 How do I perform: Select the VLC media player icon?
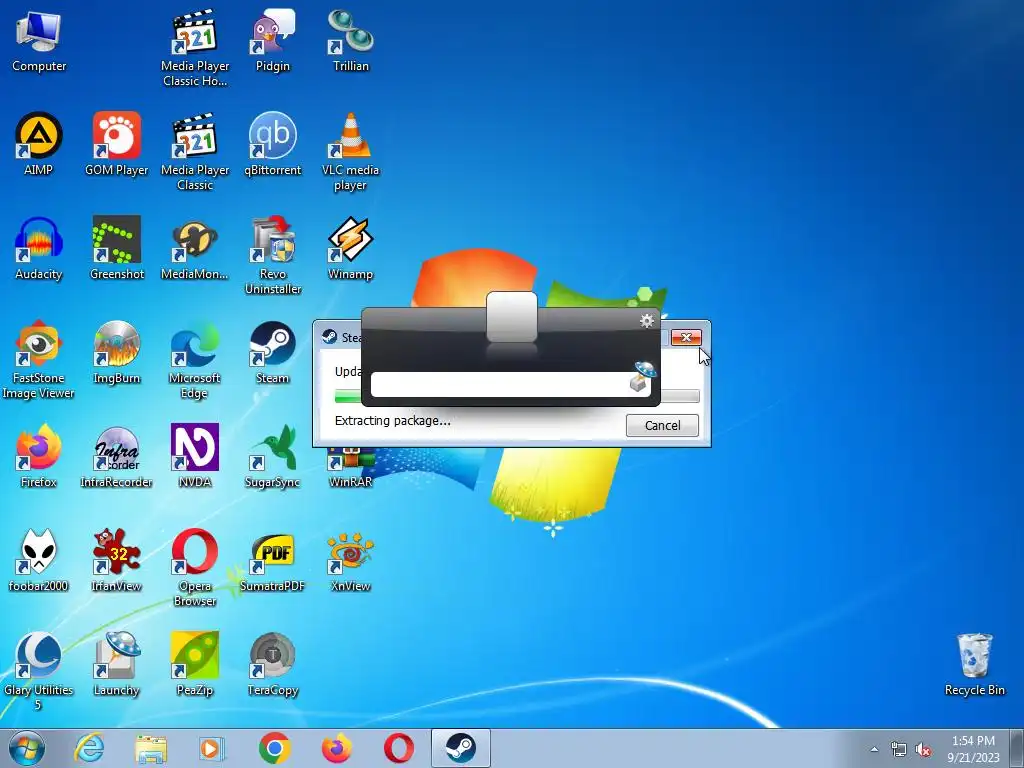pyautogui.click(x=351, y=152)
